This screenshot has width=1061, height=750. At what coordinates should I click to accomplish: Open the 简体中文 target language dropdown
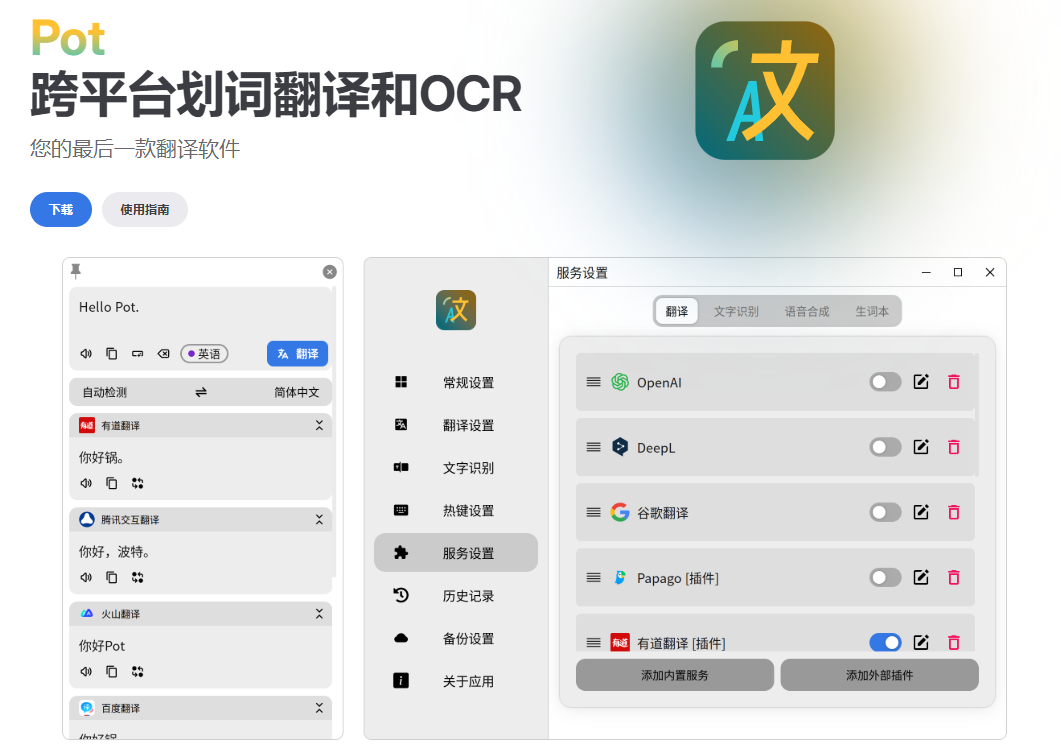pos(296,392)
